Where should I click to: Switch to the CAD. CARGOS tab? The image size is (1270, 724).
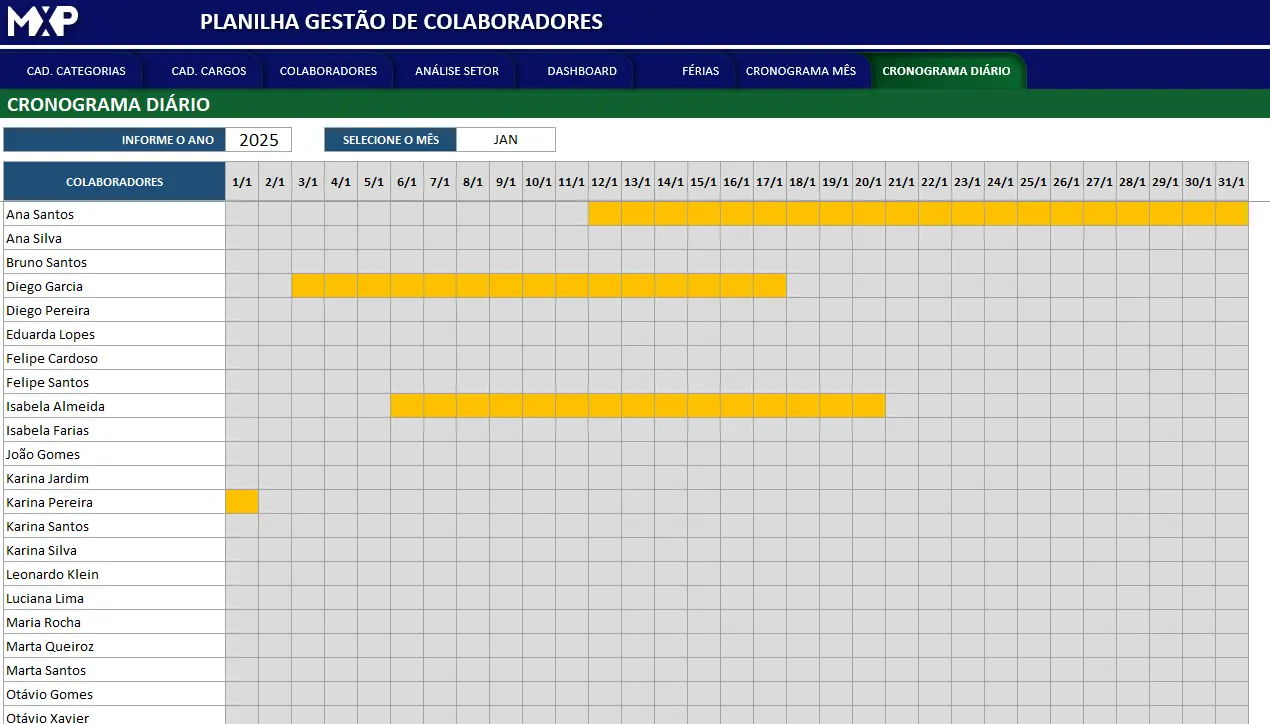coord(209,71)
